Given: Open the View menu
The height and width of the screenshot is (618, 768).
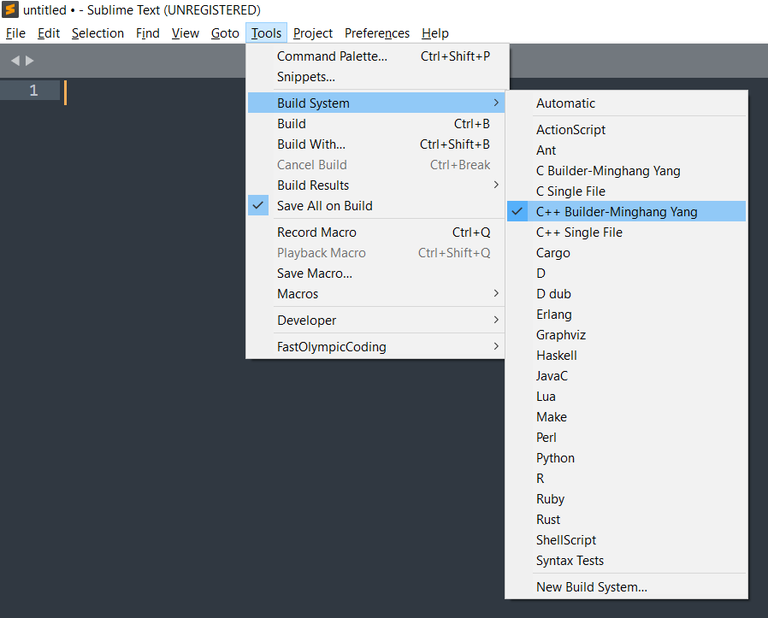Looking at the screenshot, I should pyautogui.click(x=185, y=33).
